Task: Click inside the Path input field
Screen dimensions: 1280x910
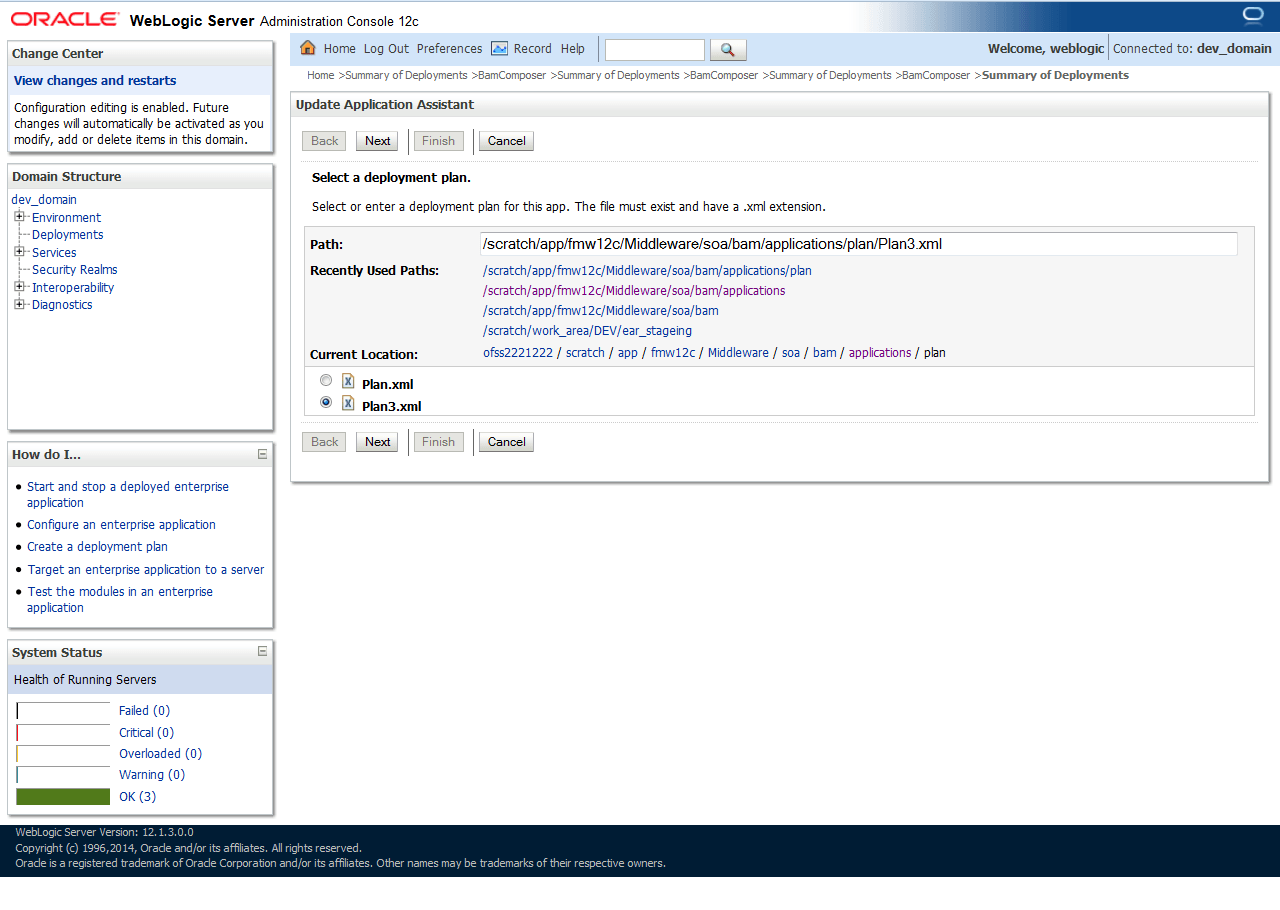Action: [858, 244]
